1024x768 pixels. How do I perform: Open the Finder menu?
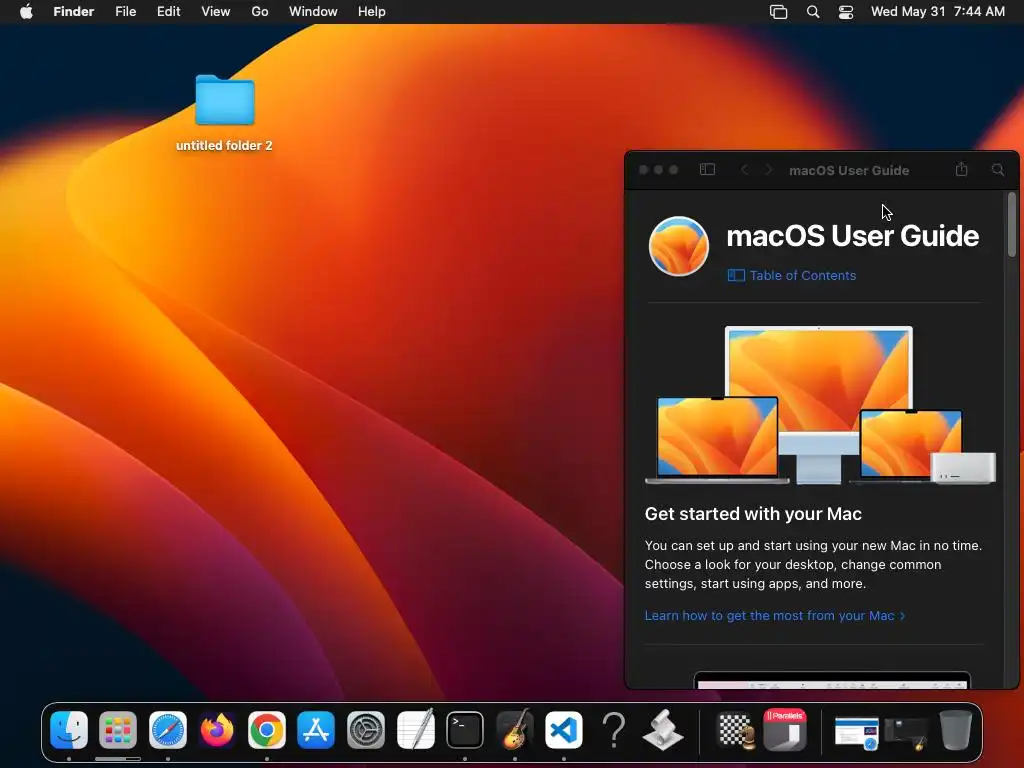74,12
